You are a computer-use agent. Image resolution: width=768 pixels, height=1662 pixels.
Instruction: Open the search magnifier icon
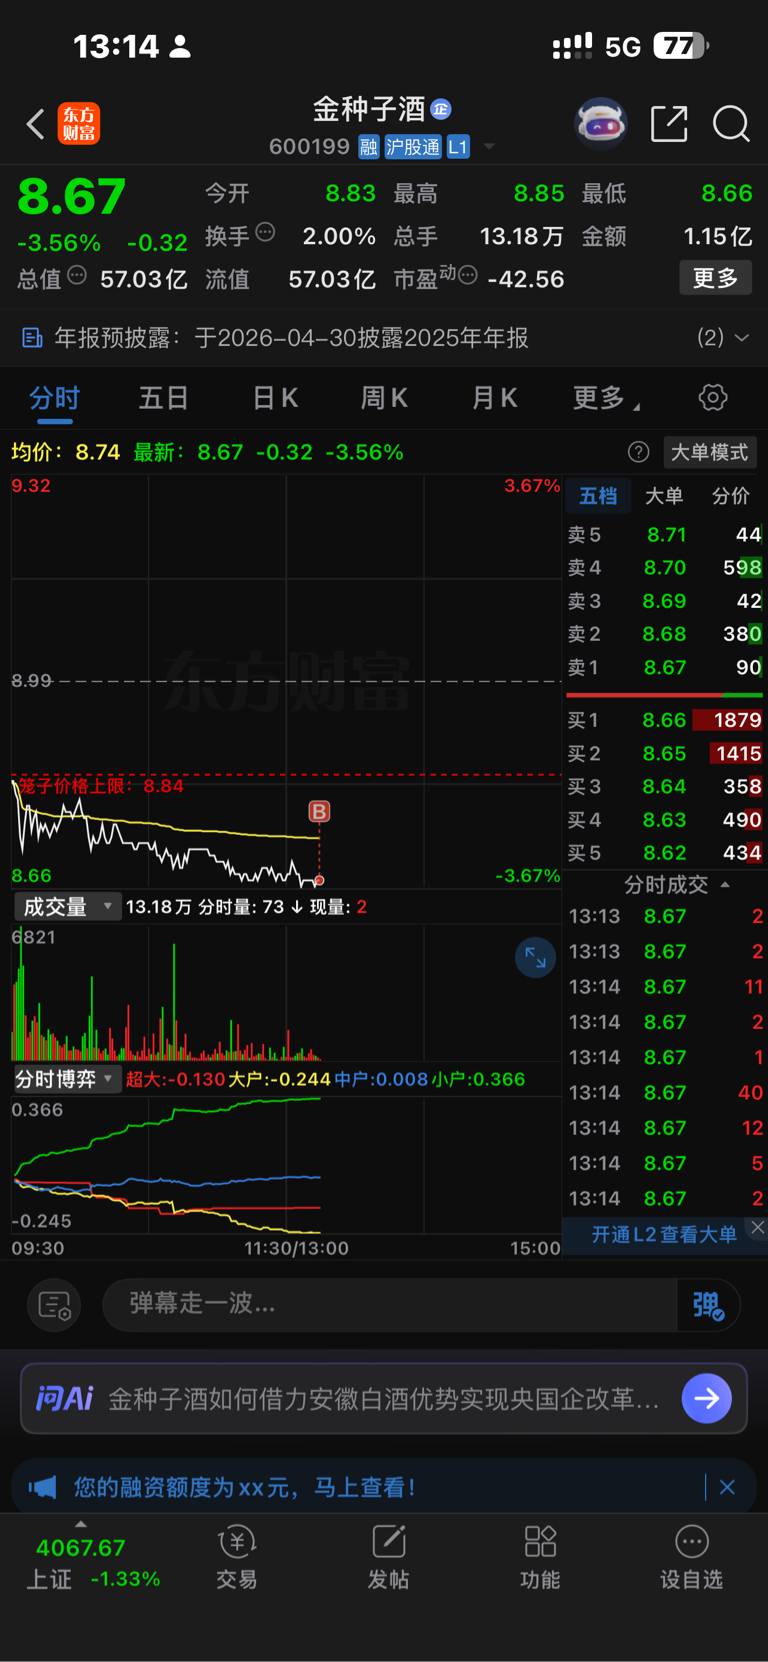[731, 124]
